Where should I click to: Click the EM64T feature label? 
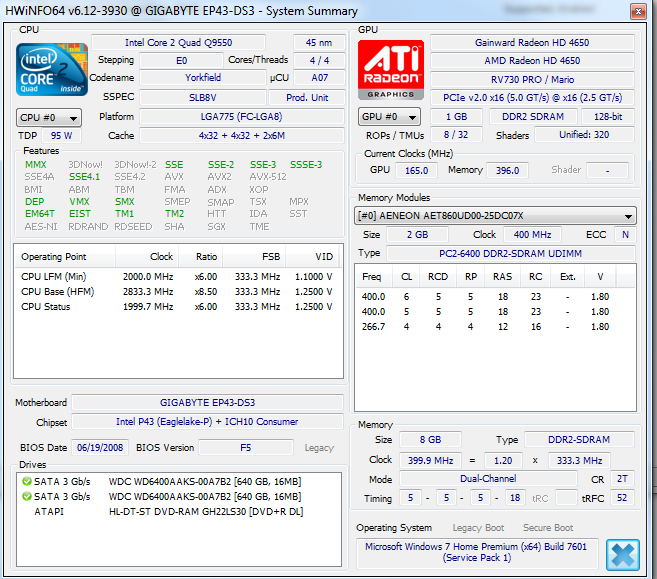click(x=40, y=214)
